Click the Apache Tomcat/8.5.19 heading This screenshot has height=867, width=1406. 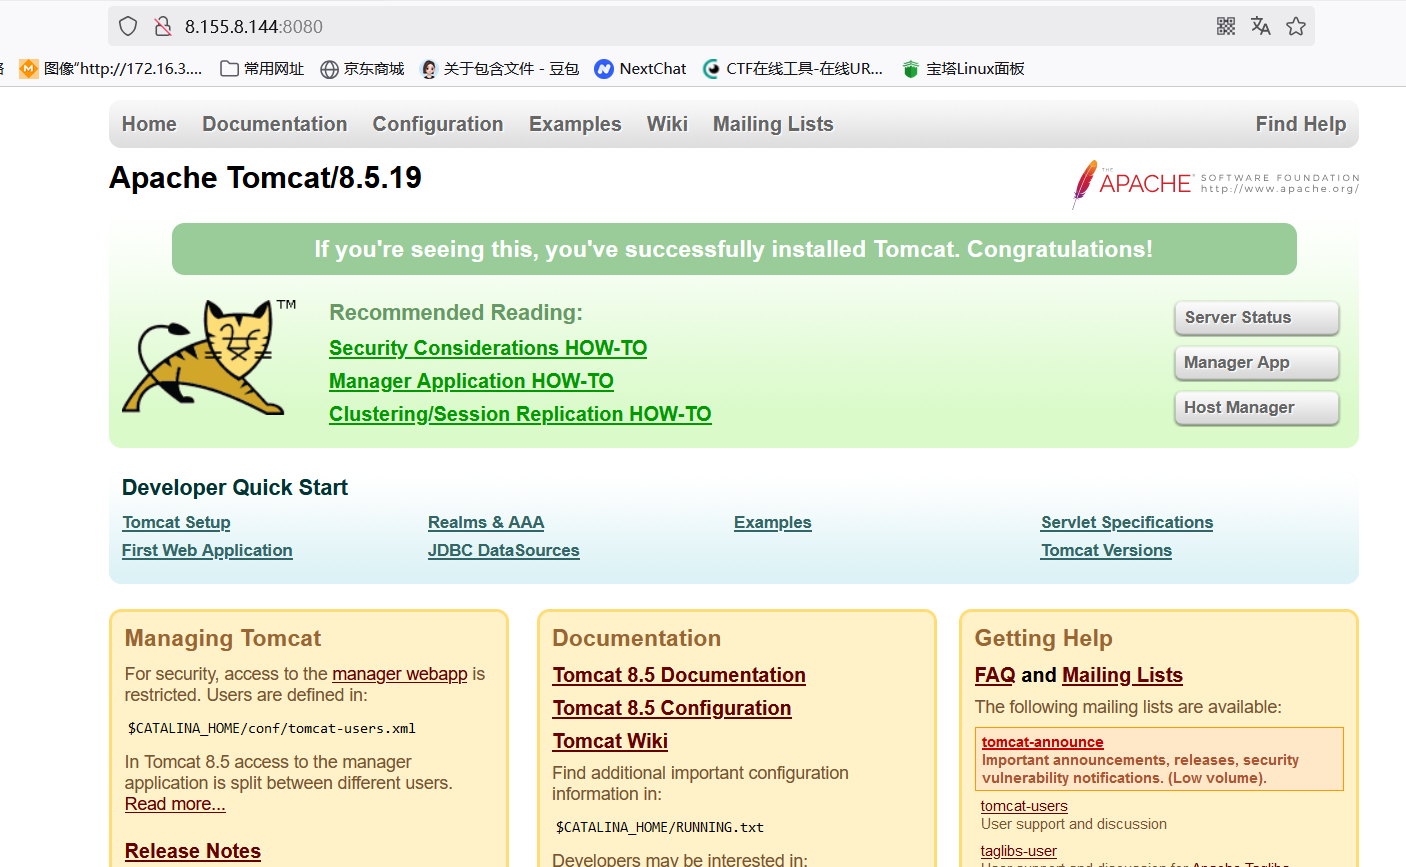pos(265,178)
